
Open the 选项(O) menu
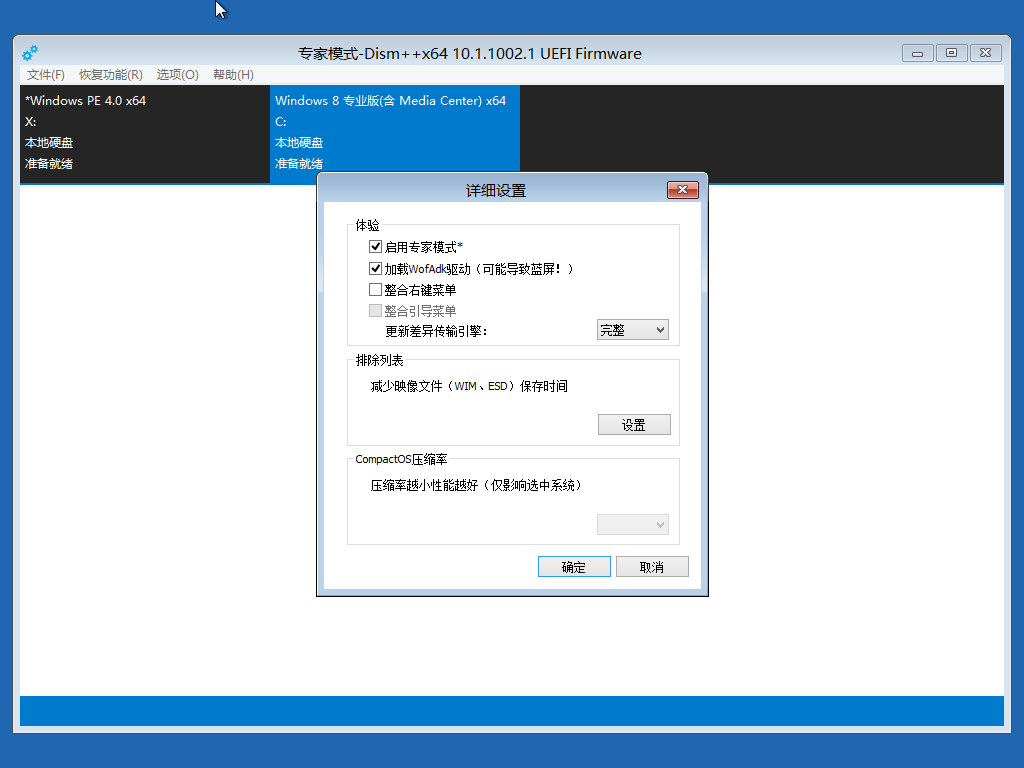pos(177,75)
